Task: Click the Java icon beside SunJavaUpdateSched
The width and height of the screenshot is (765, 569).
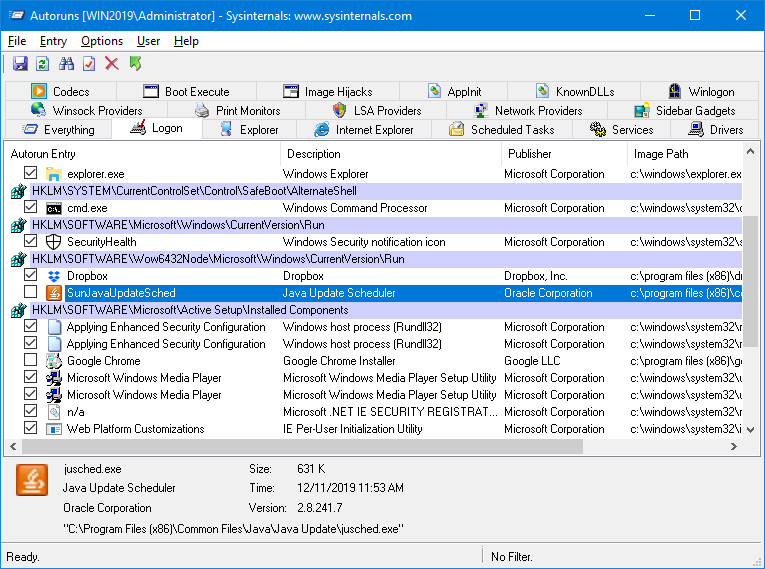Action: pos(54,293)
